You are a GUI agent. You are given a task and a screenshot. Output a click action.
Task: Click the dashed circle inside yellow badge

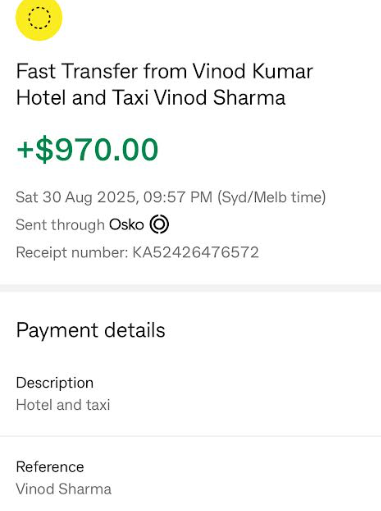click(x=39, y=18)
